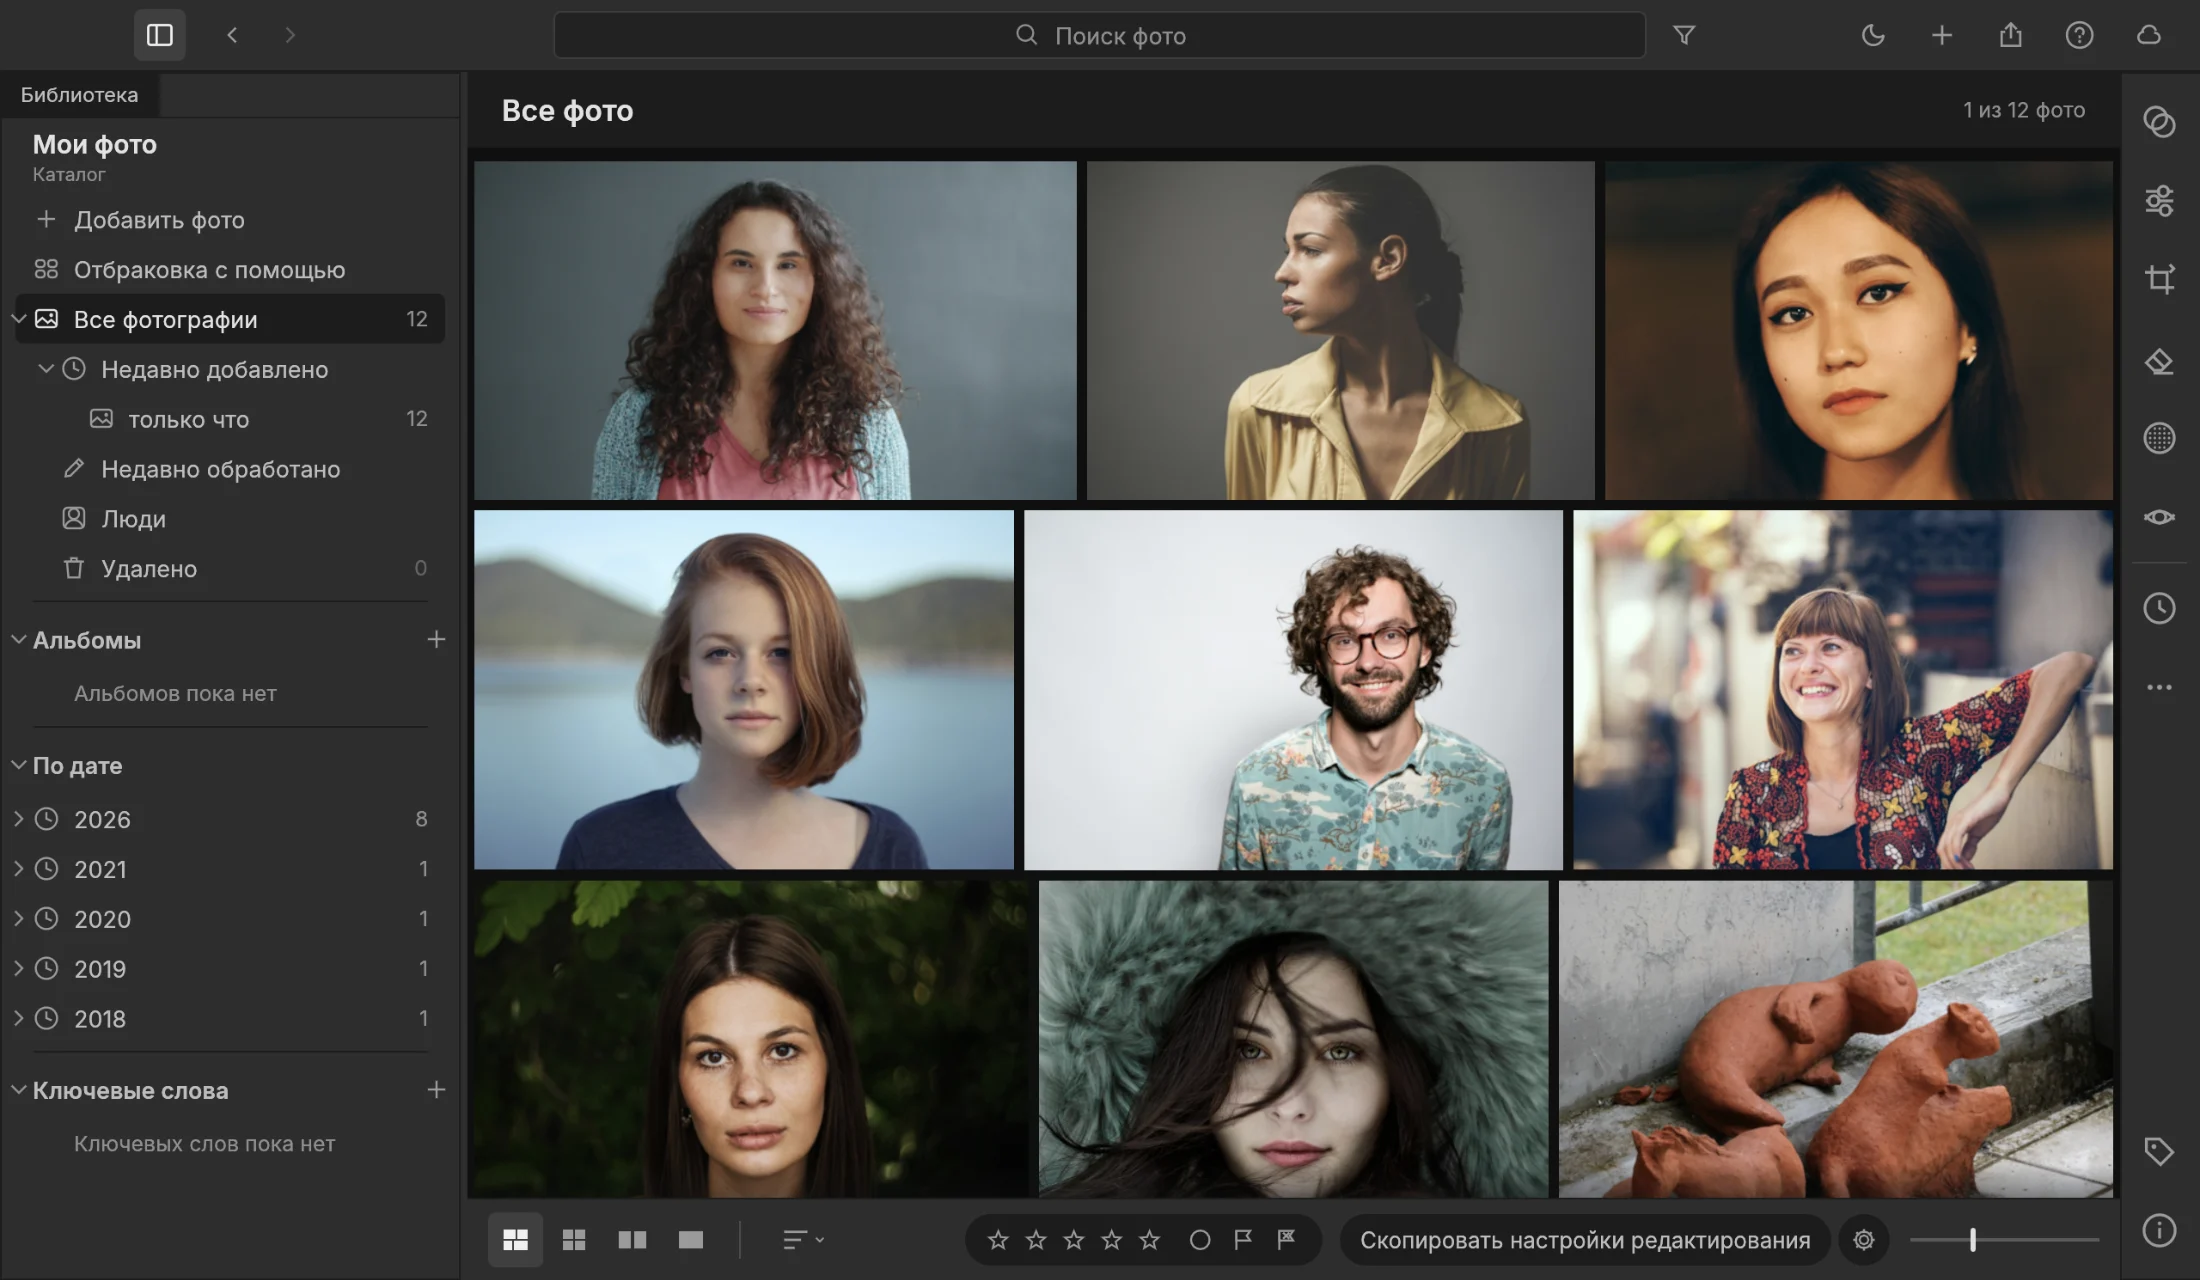
Task: Set the flag marker icon
Action: 1243,1240
